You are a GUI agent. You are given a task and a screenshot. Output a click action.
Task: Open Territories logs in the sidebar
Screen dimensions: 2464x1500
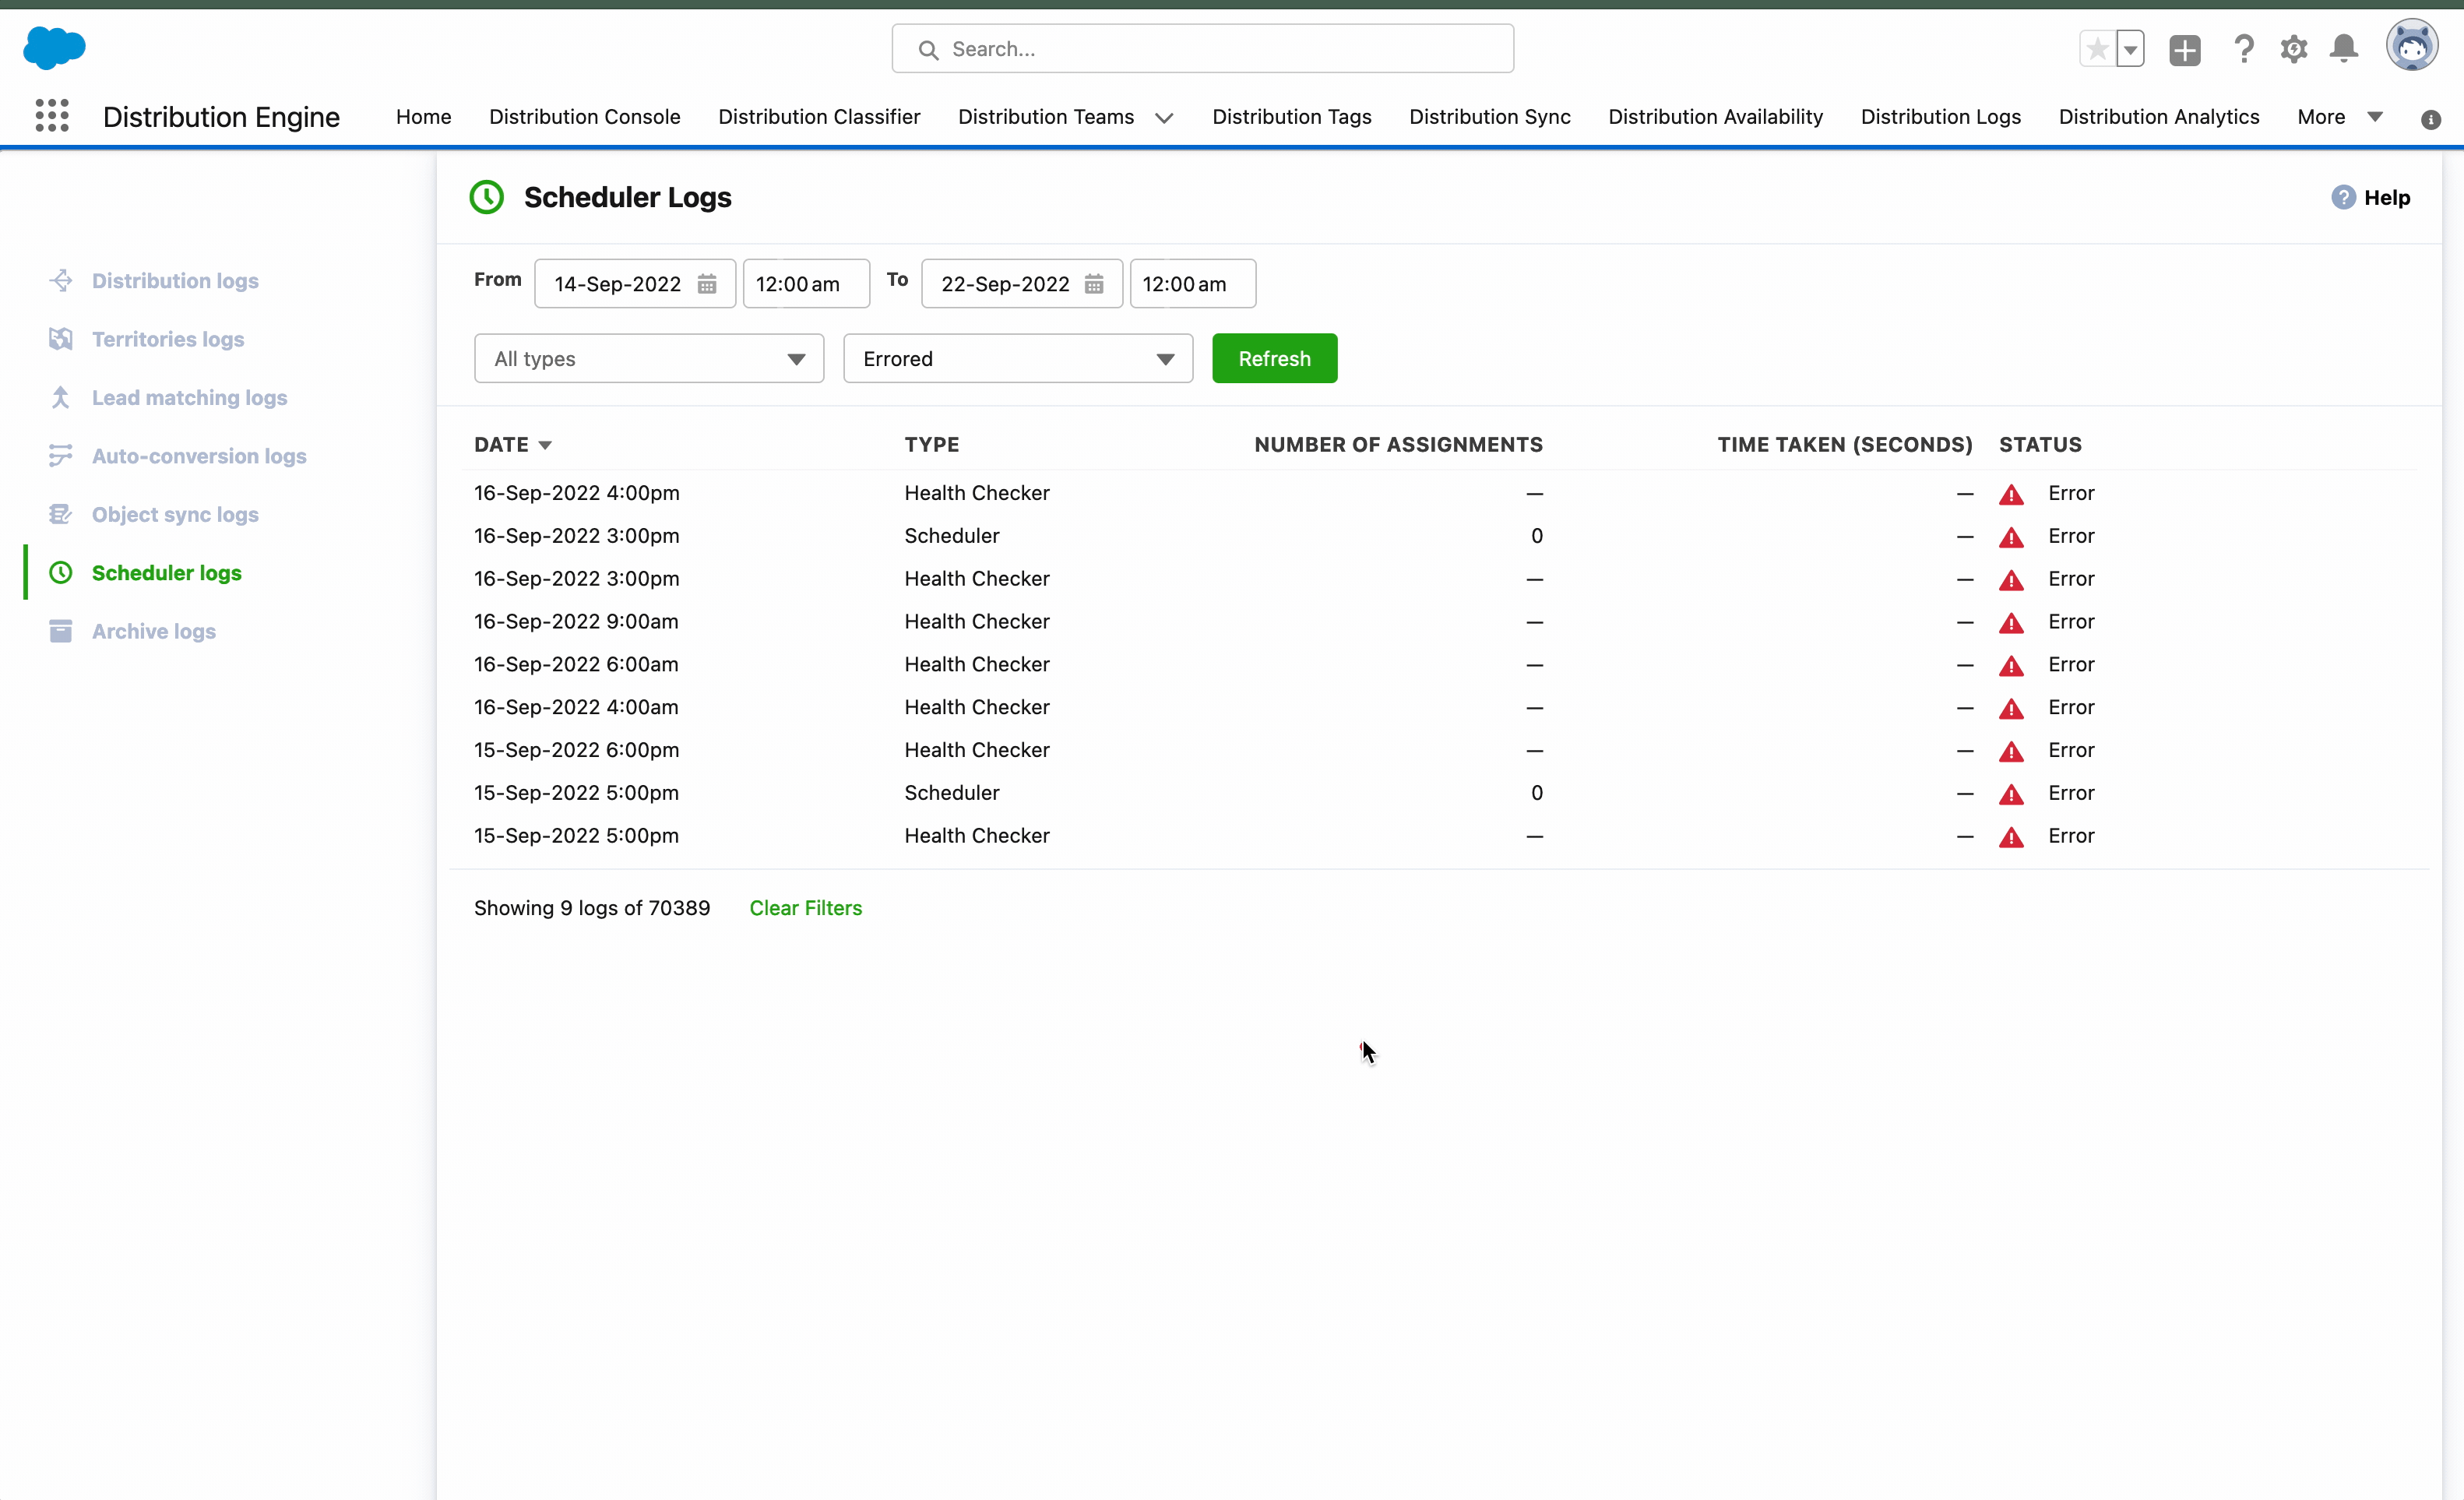pos(168,339)
